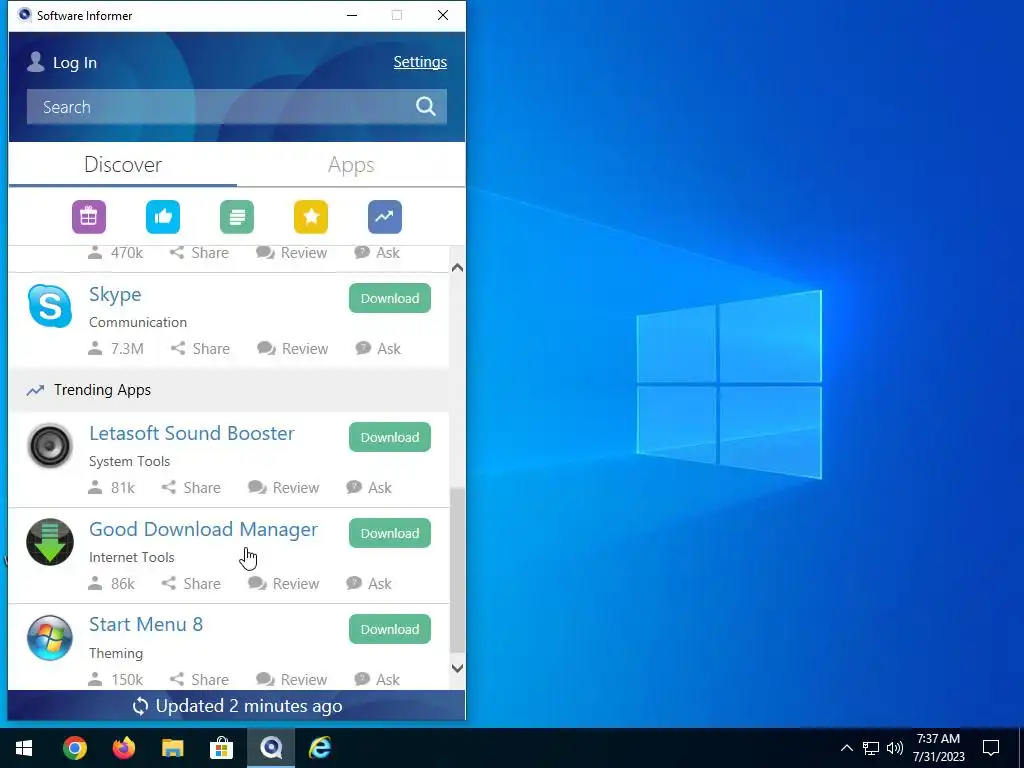The height and width of the screenshot is (768, 1024).
Task: Open the blue thumbs-up recommended icon
Action: [163, 217]
